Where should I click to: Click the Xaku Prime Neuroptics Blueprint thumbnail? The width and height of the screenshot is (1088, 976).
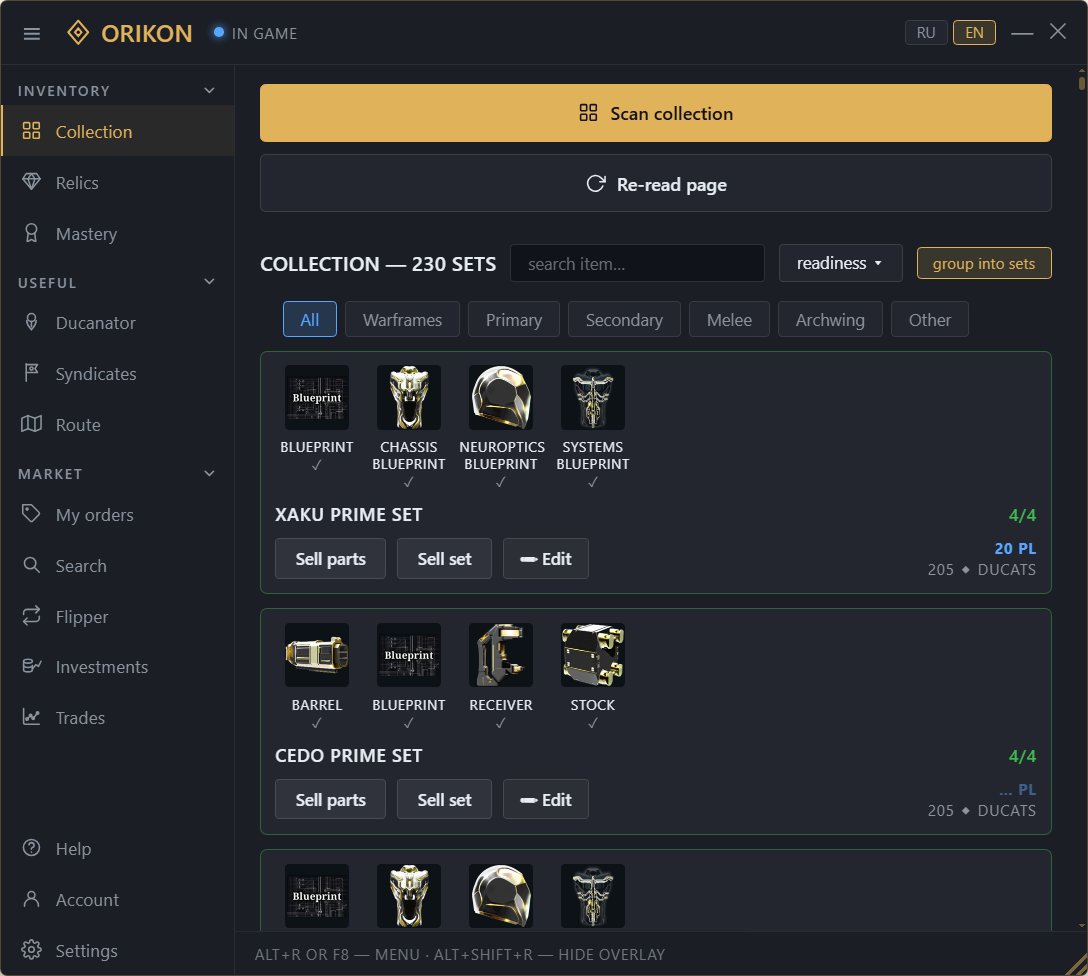pyautogui.click(x=501, y=397)
